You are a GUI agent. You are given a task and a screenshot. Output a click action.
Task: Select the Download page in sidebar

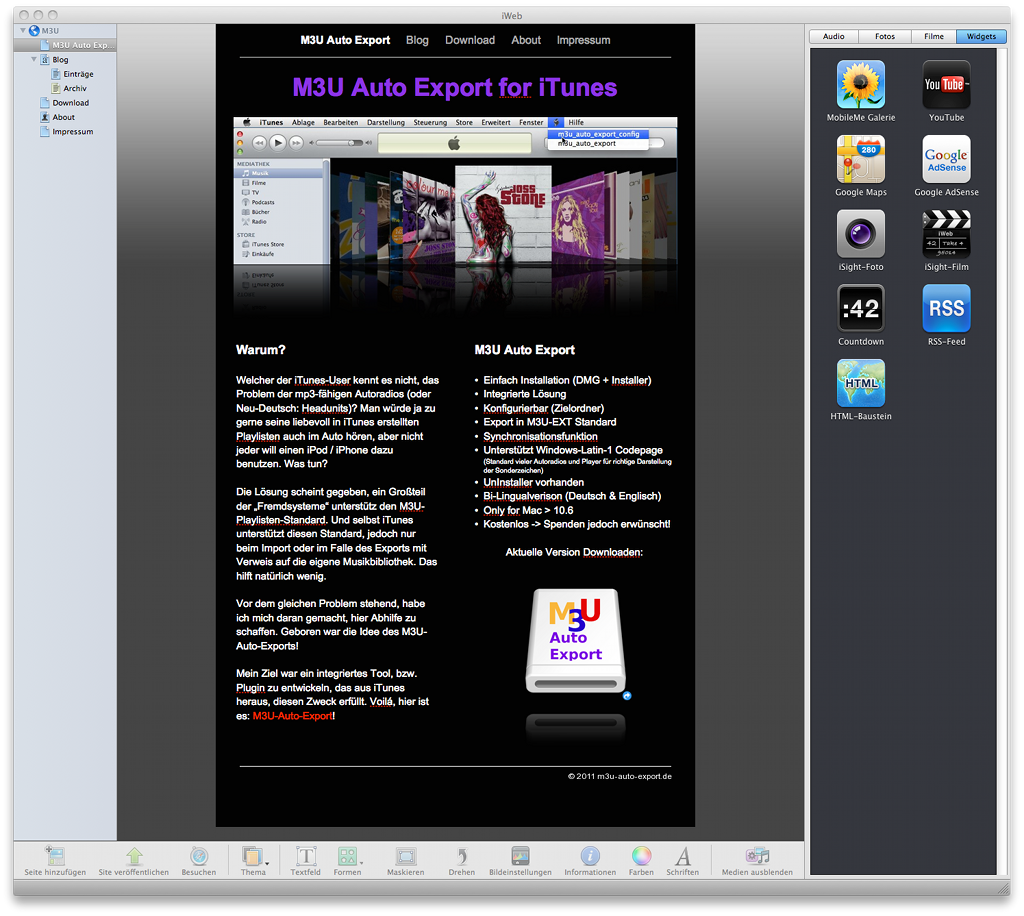point(65,103)
